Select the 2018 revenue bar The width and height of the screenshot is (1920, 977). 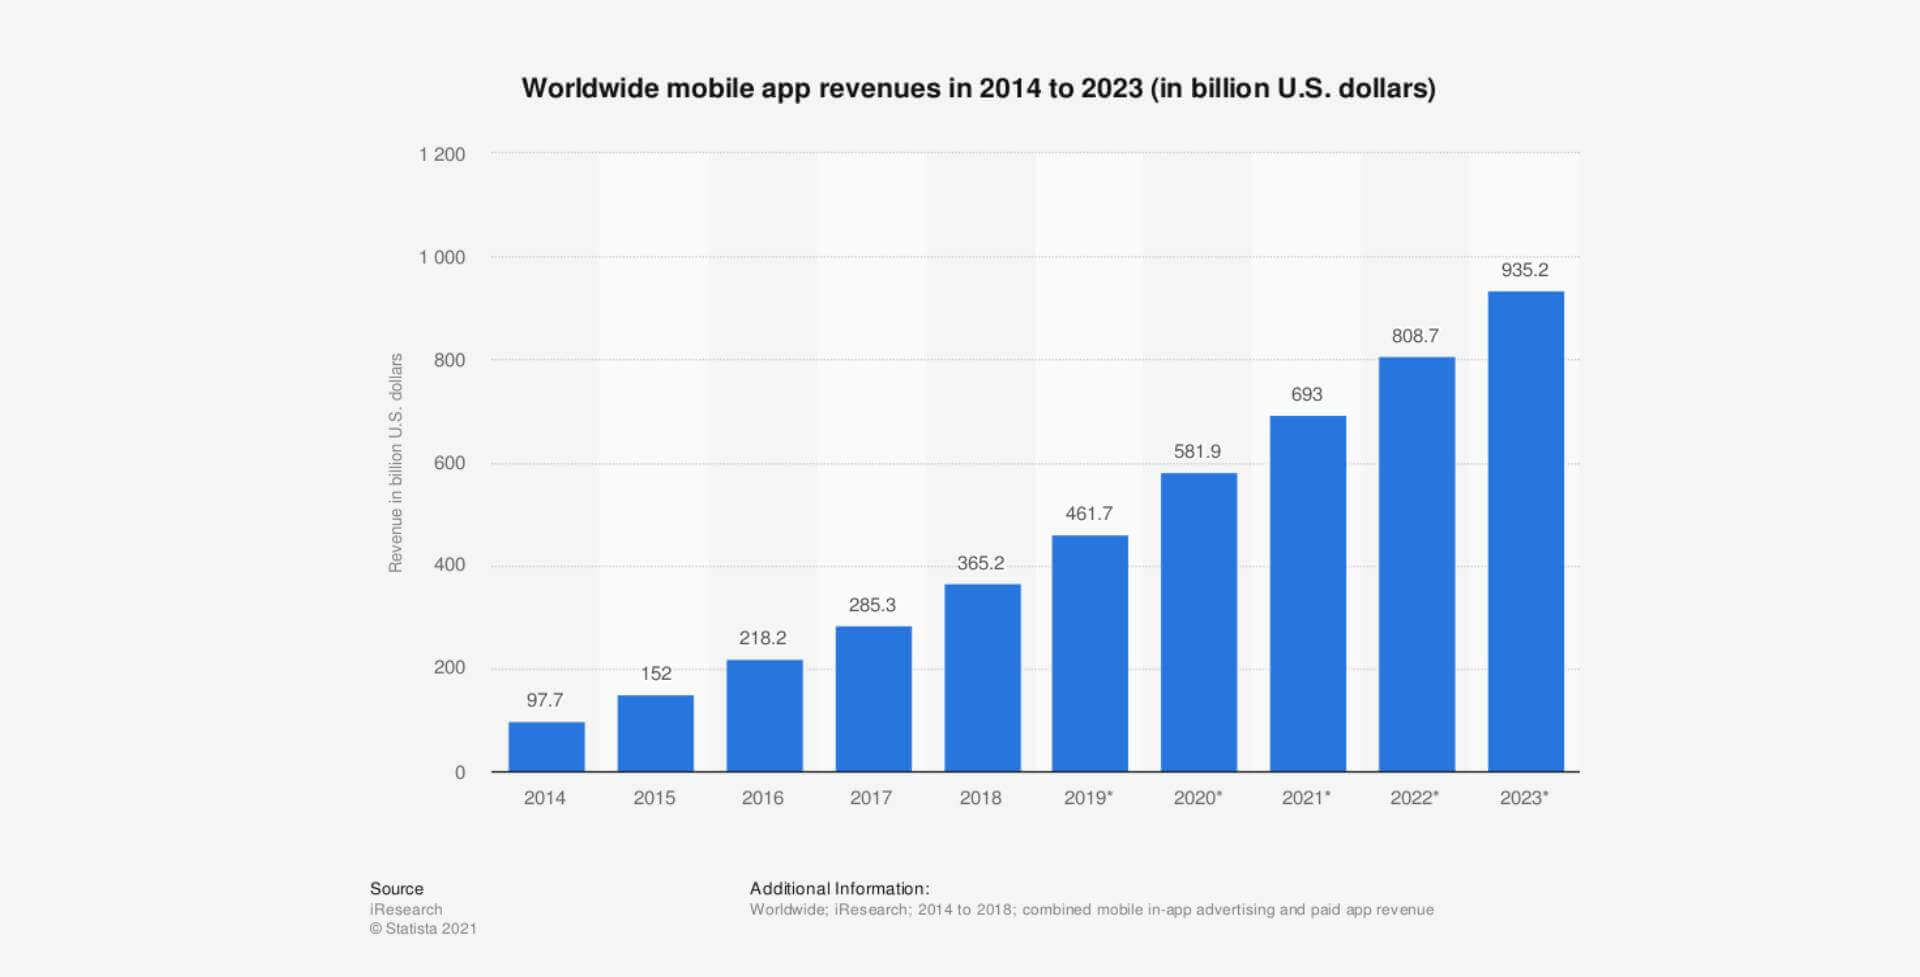[x=982, y=677]
